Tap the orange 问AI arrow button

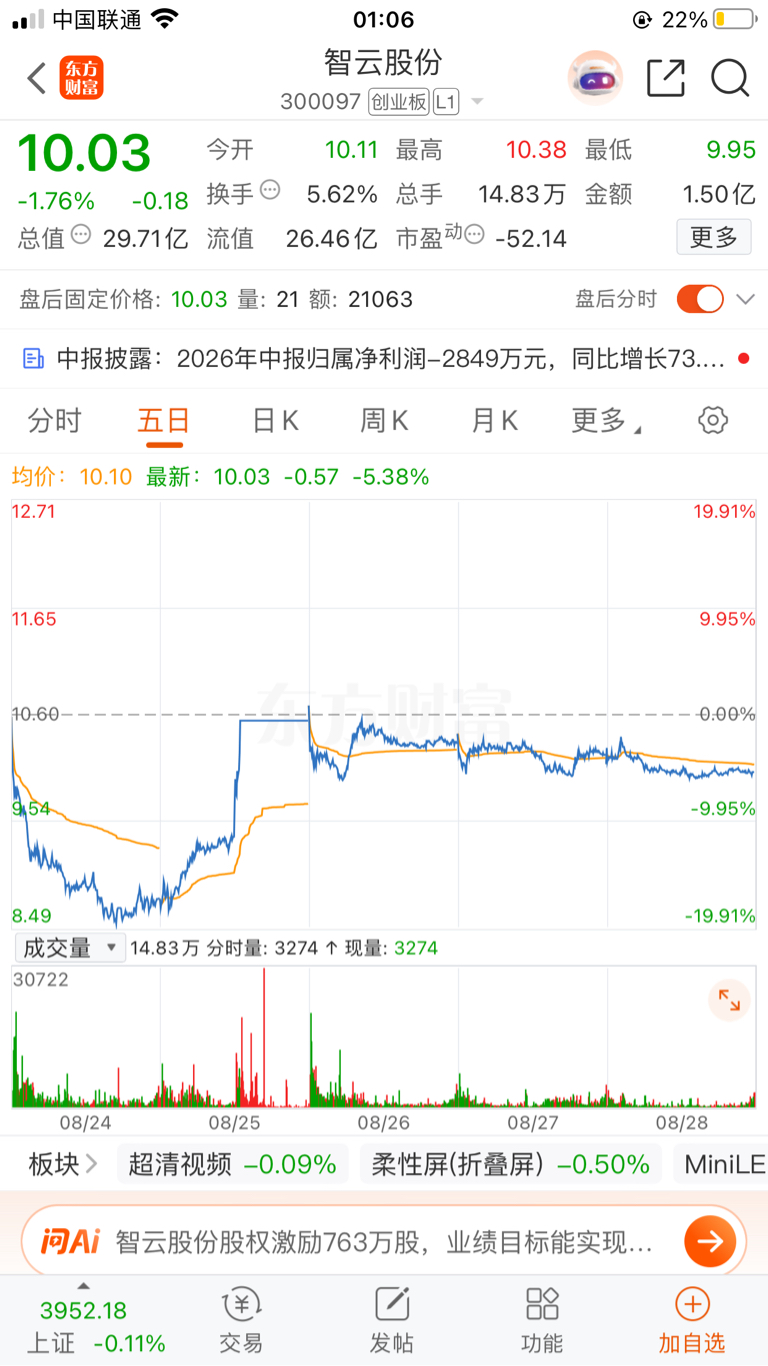[710, 1242]
